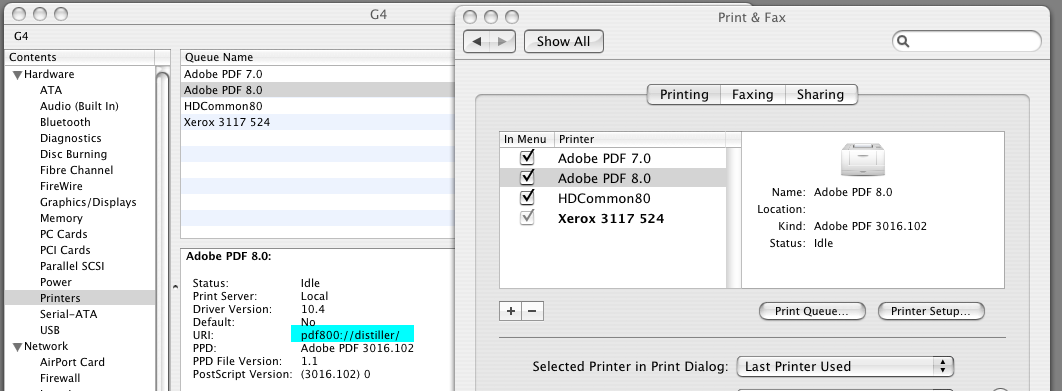The height and width of the screenshot is (391, 1062).
Task: Select Graphics/Displays in Contents
Action: (x=88, y=202)
